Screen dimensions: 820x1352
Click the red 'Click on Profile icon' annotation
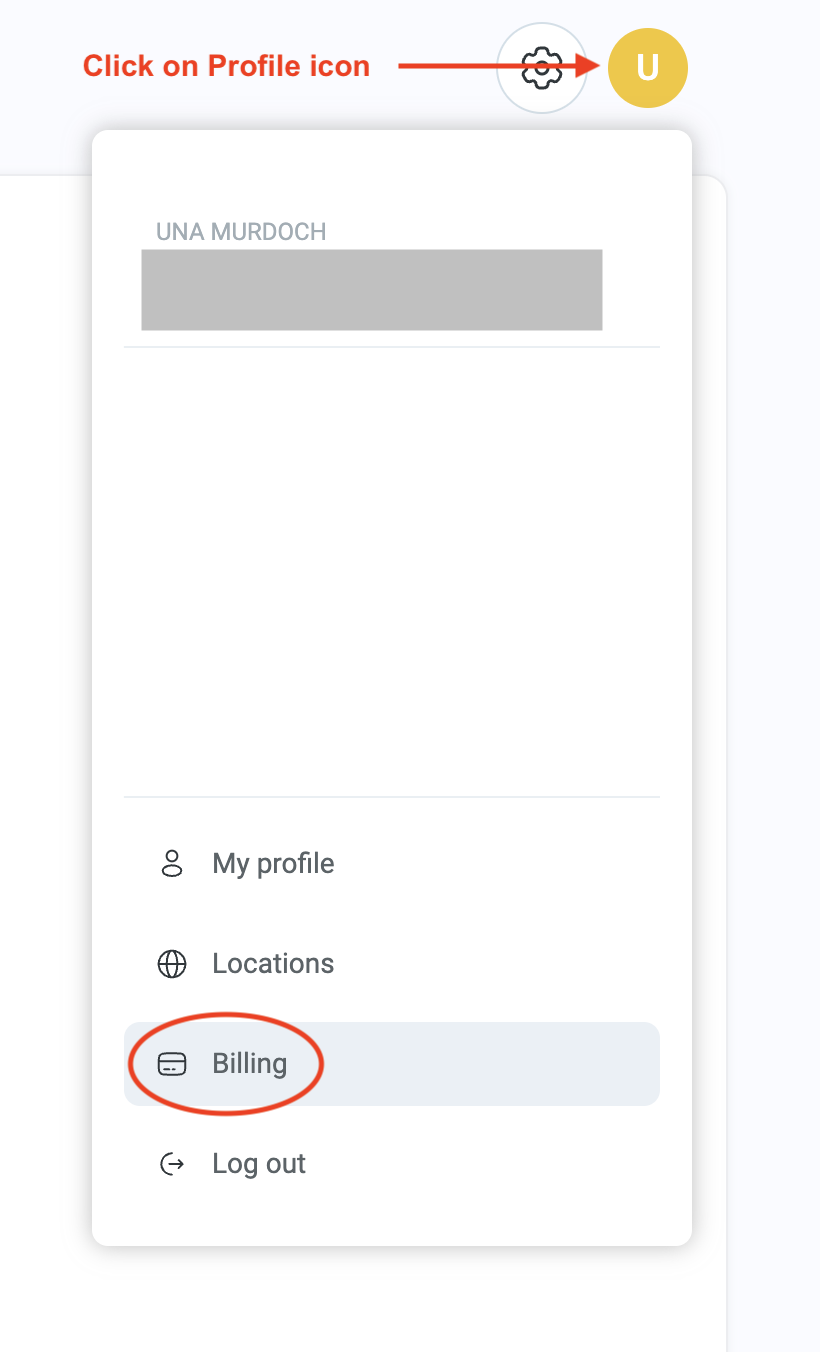(226, 66)
